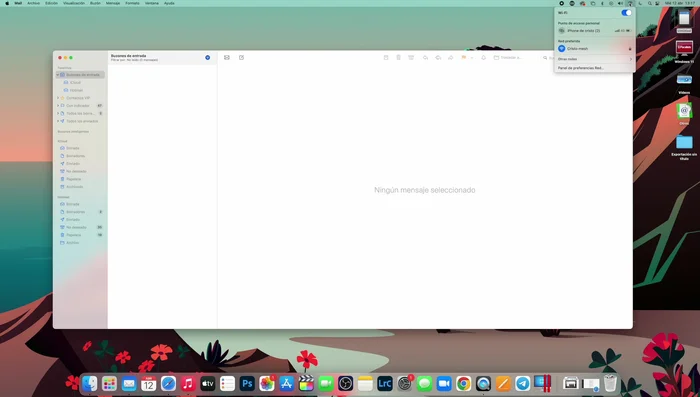Open the Mensaje menu in the menu bar

(113, 3)
